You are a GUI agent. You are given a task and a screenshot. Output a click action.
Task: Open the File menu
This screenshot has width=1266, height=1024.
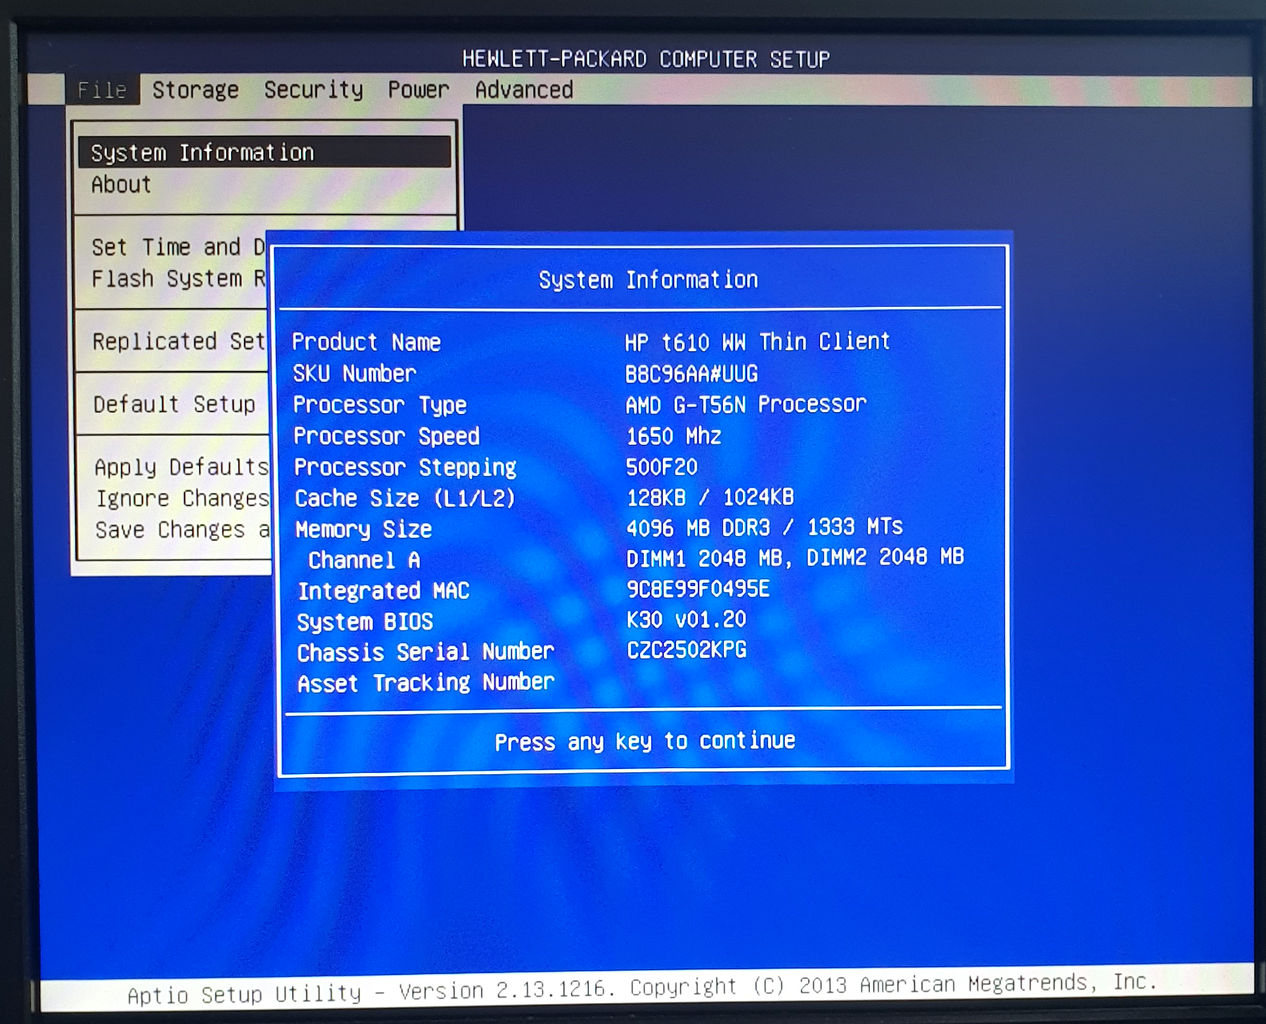click(x=102, y=90)
